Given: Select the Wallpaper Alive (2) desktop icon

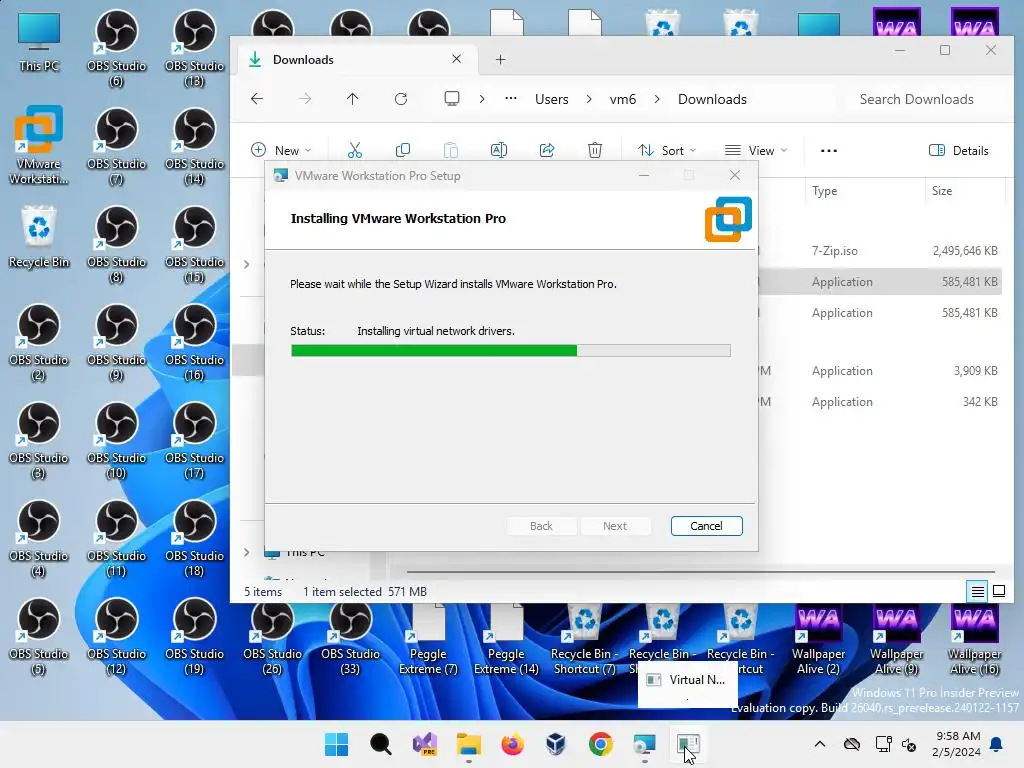Looking at the screenshot, I should pos(818,641).
